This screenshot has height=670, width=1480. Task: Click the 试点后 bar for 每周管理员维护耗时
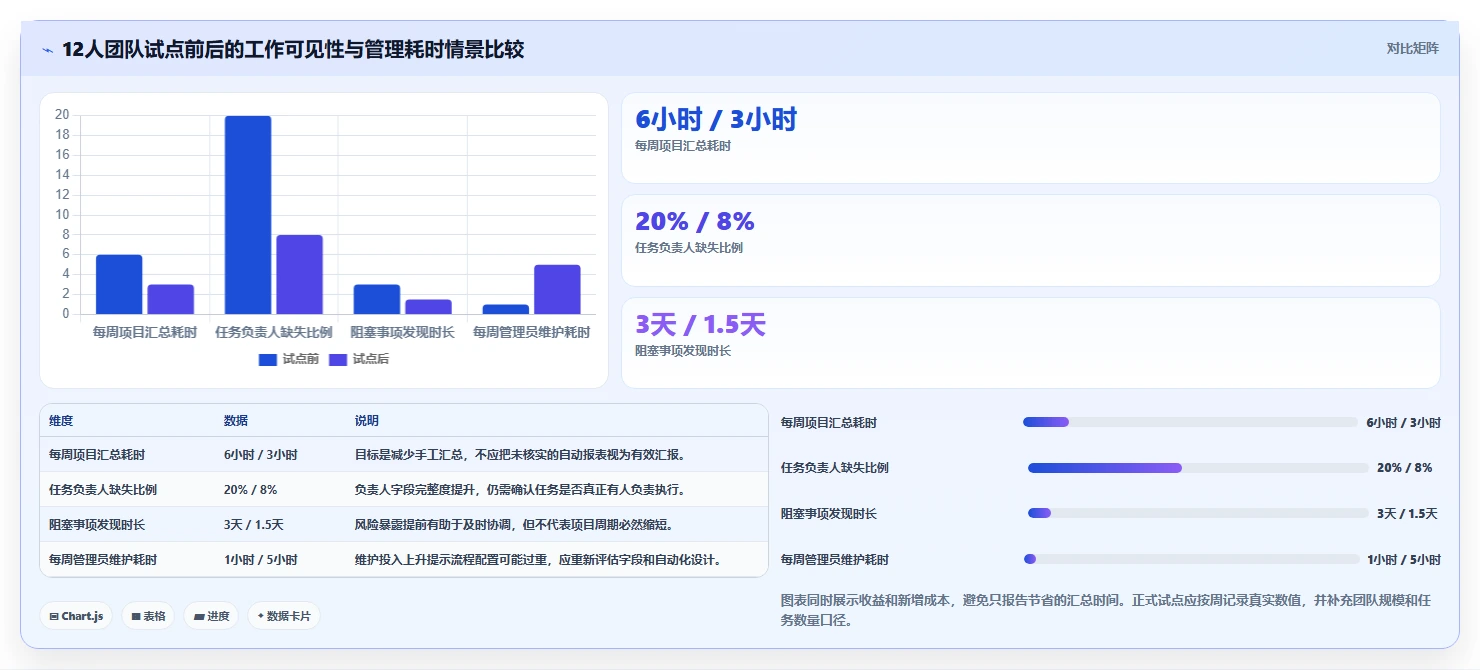pyautogui.click(x=558, y=290)
